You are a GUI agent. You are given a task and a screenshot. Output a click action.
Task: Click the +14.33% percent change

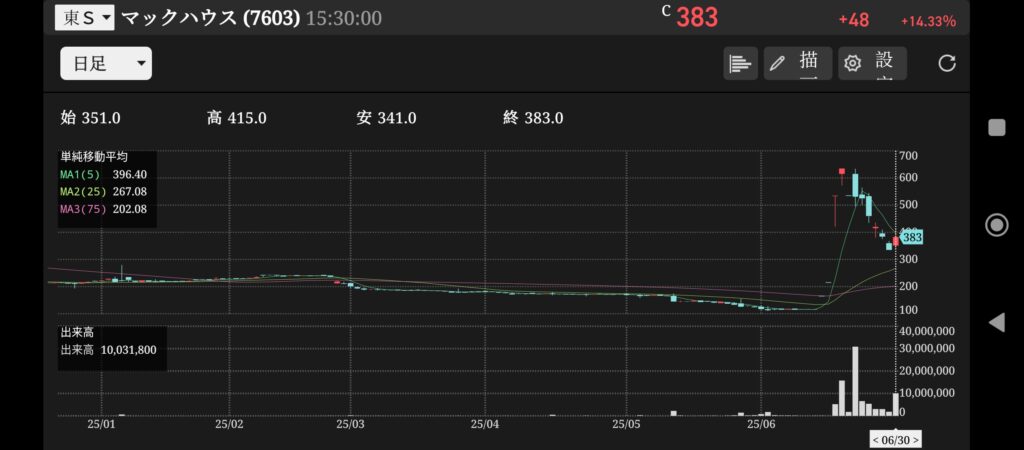pyautogui.click(x=928, y=22)
